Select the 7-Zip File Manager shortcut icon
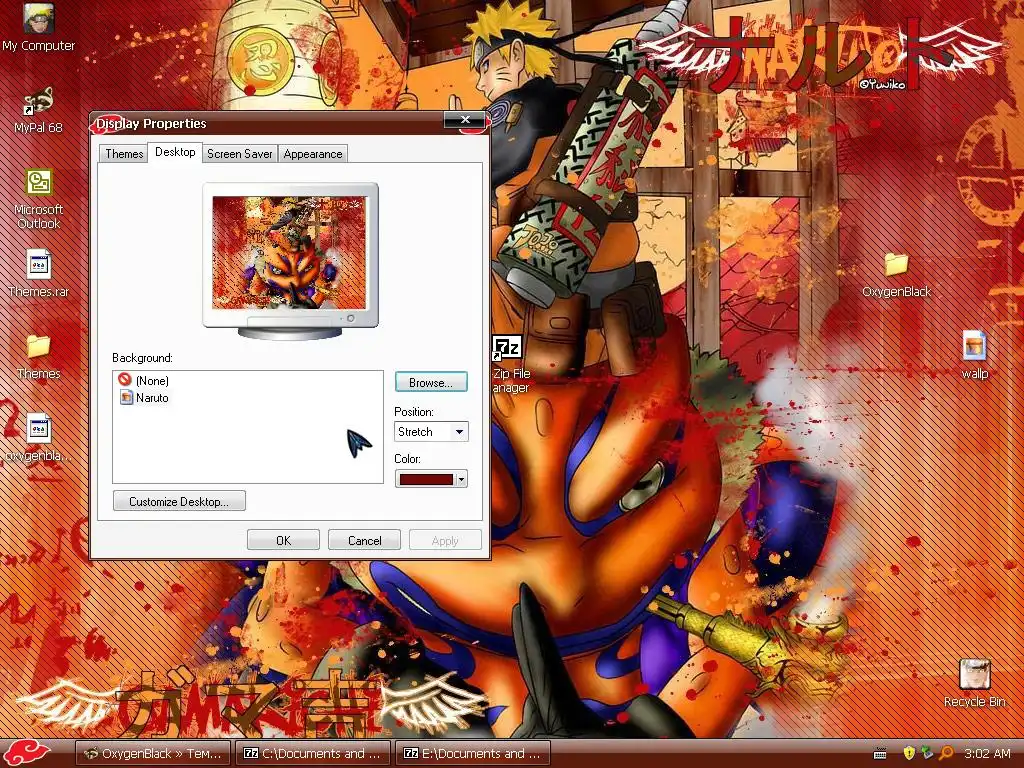Image resolution: width=1024 pixels, height=768 pixels. (507, 347)
